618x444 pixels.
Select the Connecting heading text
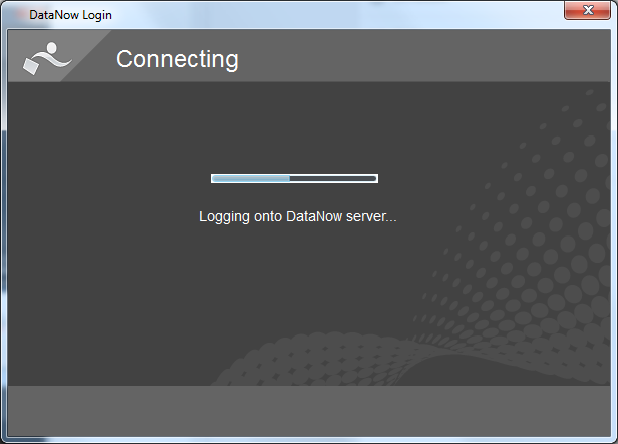pos(177,59)
